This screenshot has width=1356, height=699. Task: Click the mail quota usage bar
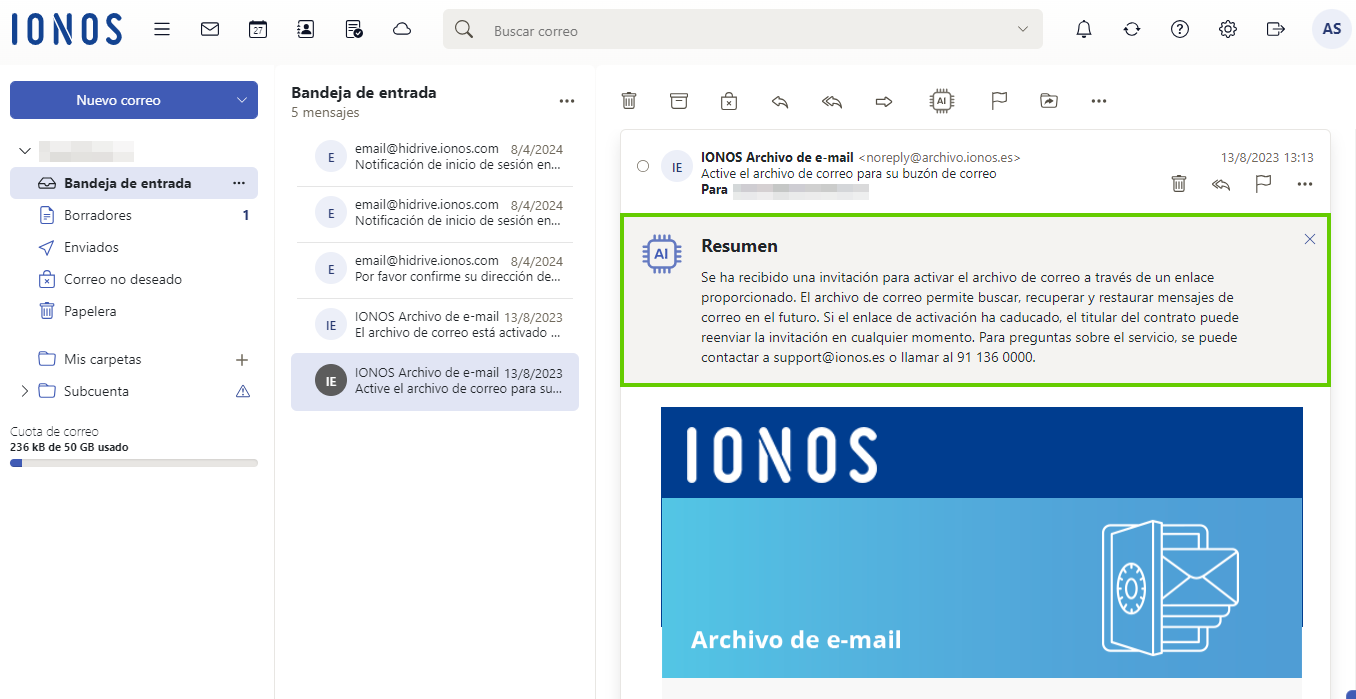[134, 463]
